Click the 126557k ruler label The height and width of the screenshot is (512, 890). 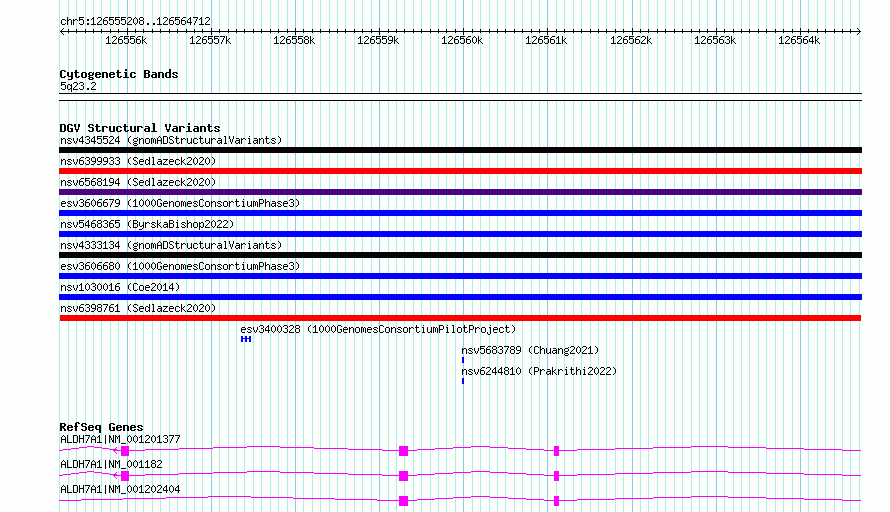[210, 41]
